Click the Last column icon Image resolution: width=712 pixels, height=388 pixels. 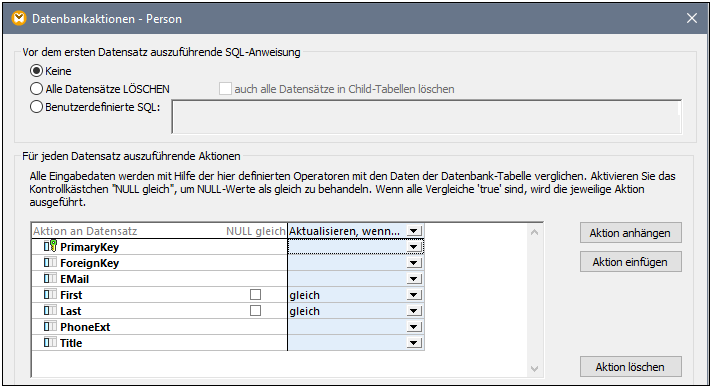pos(50,310)
